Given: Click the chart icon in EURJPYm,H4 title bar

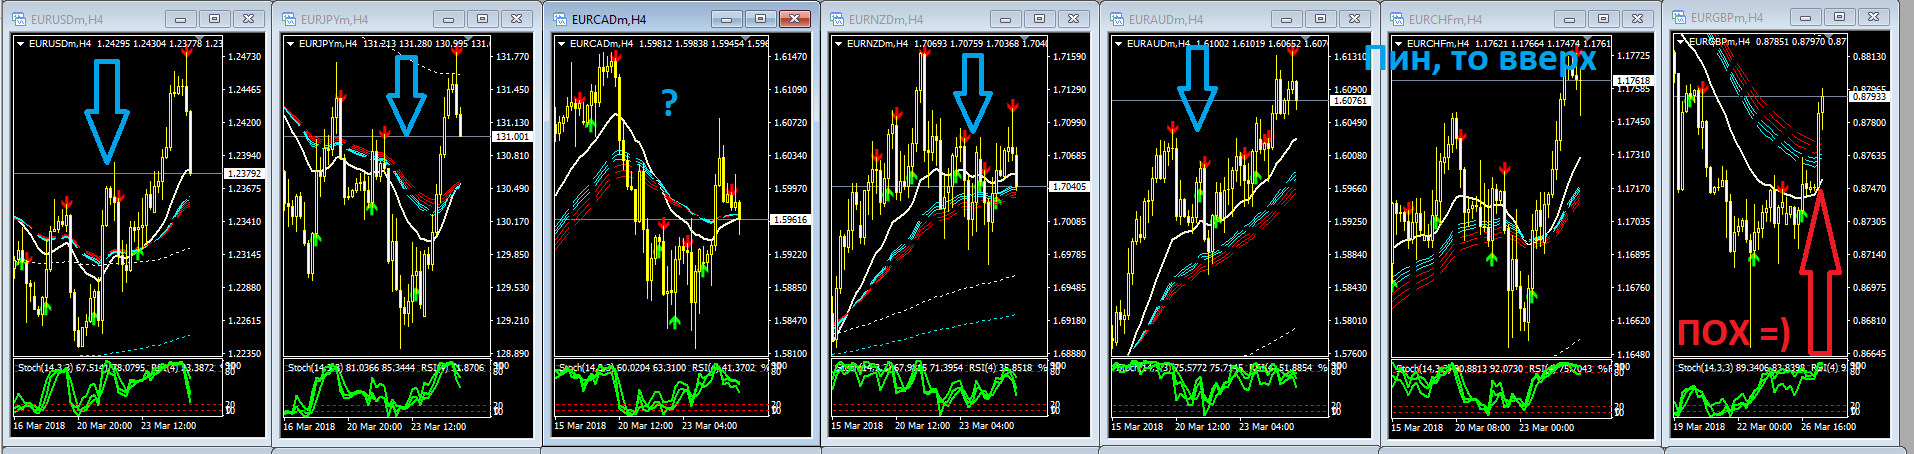Looking at the screenshot, I should pyautogui.click(x=289, y=19).
